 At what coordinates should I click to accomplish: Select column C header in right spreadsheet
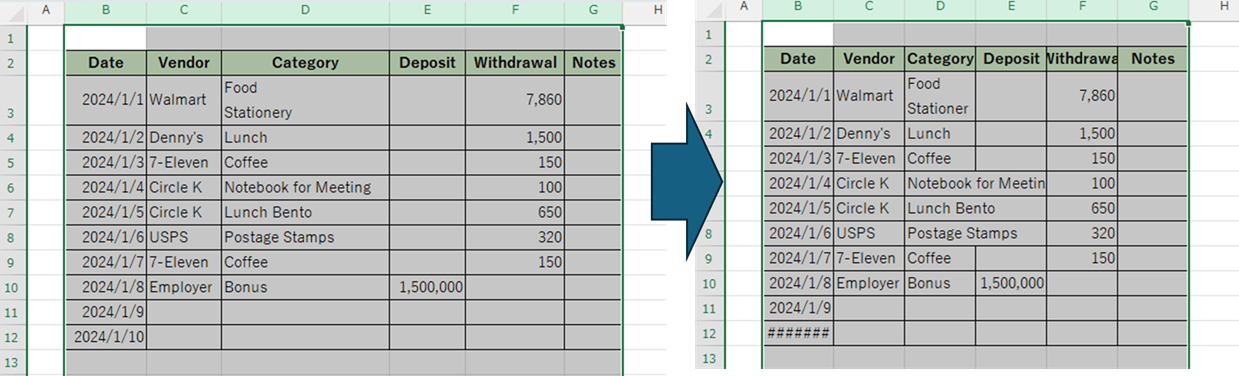(x=869, y=8)
